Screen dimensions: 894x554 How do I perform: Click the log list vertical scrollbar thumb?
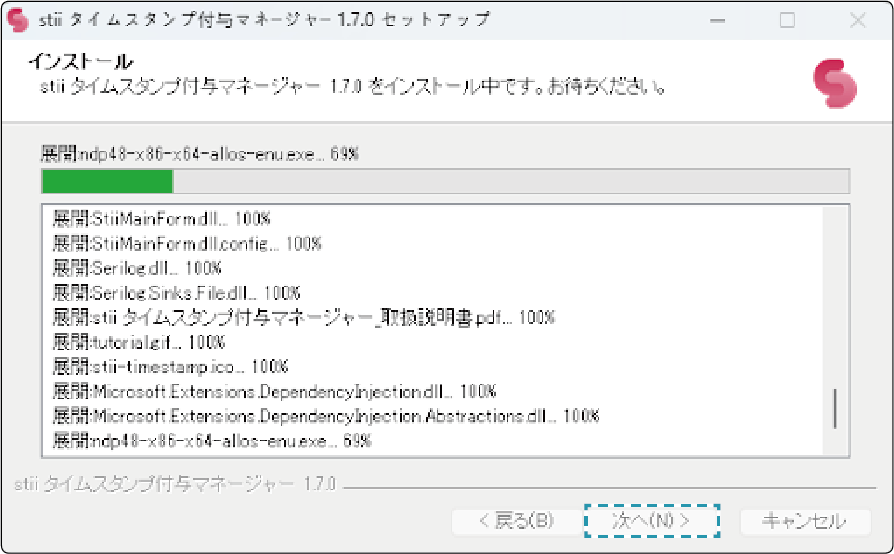pos(835,408)
